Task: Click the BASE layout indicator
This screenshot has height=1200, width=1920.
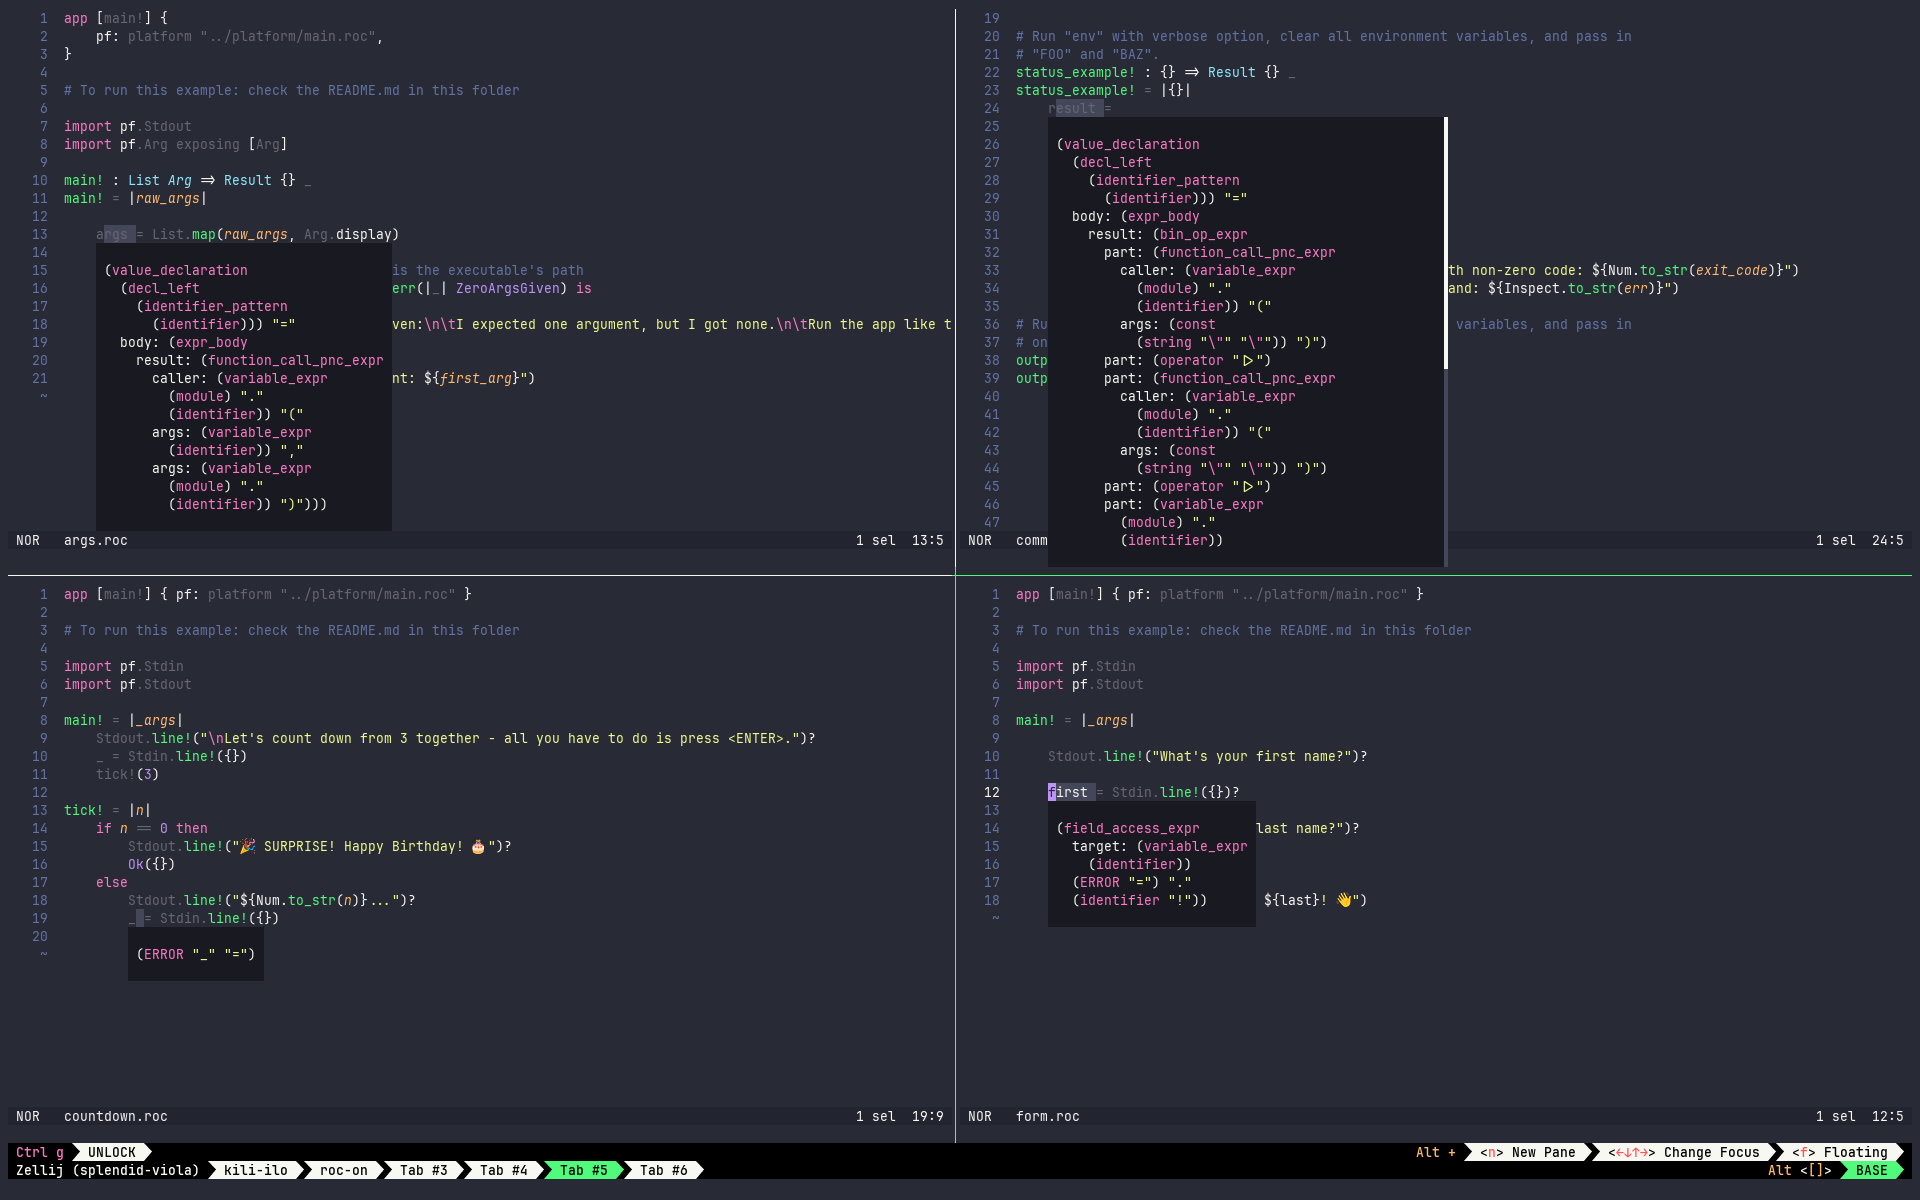Action: click(x=1871, y=1170)
